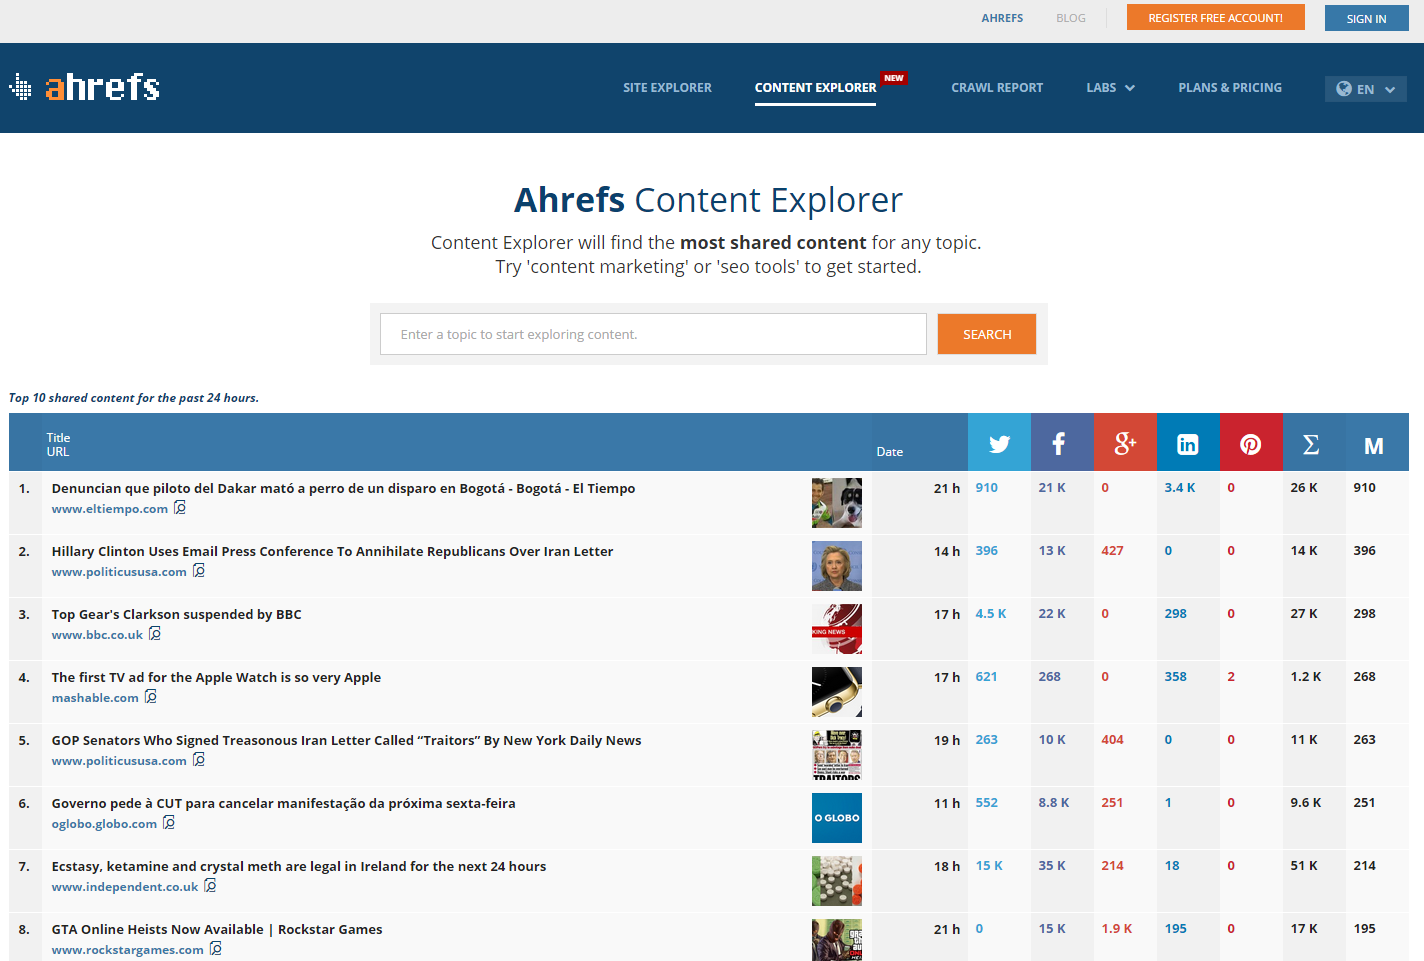The height and width of the screenshot is (961, 1424).
Task: Open GOP Senators Treasonous Iran Letter article
Action: tap(347, 740)
